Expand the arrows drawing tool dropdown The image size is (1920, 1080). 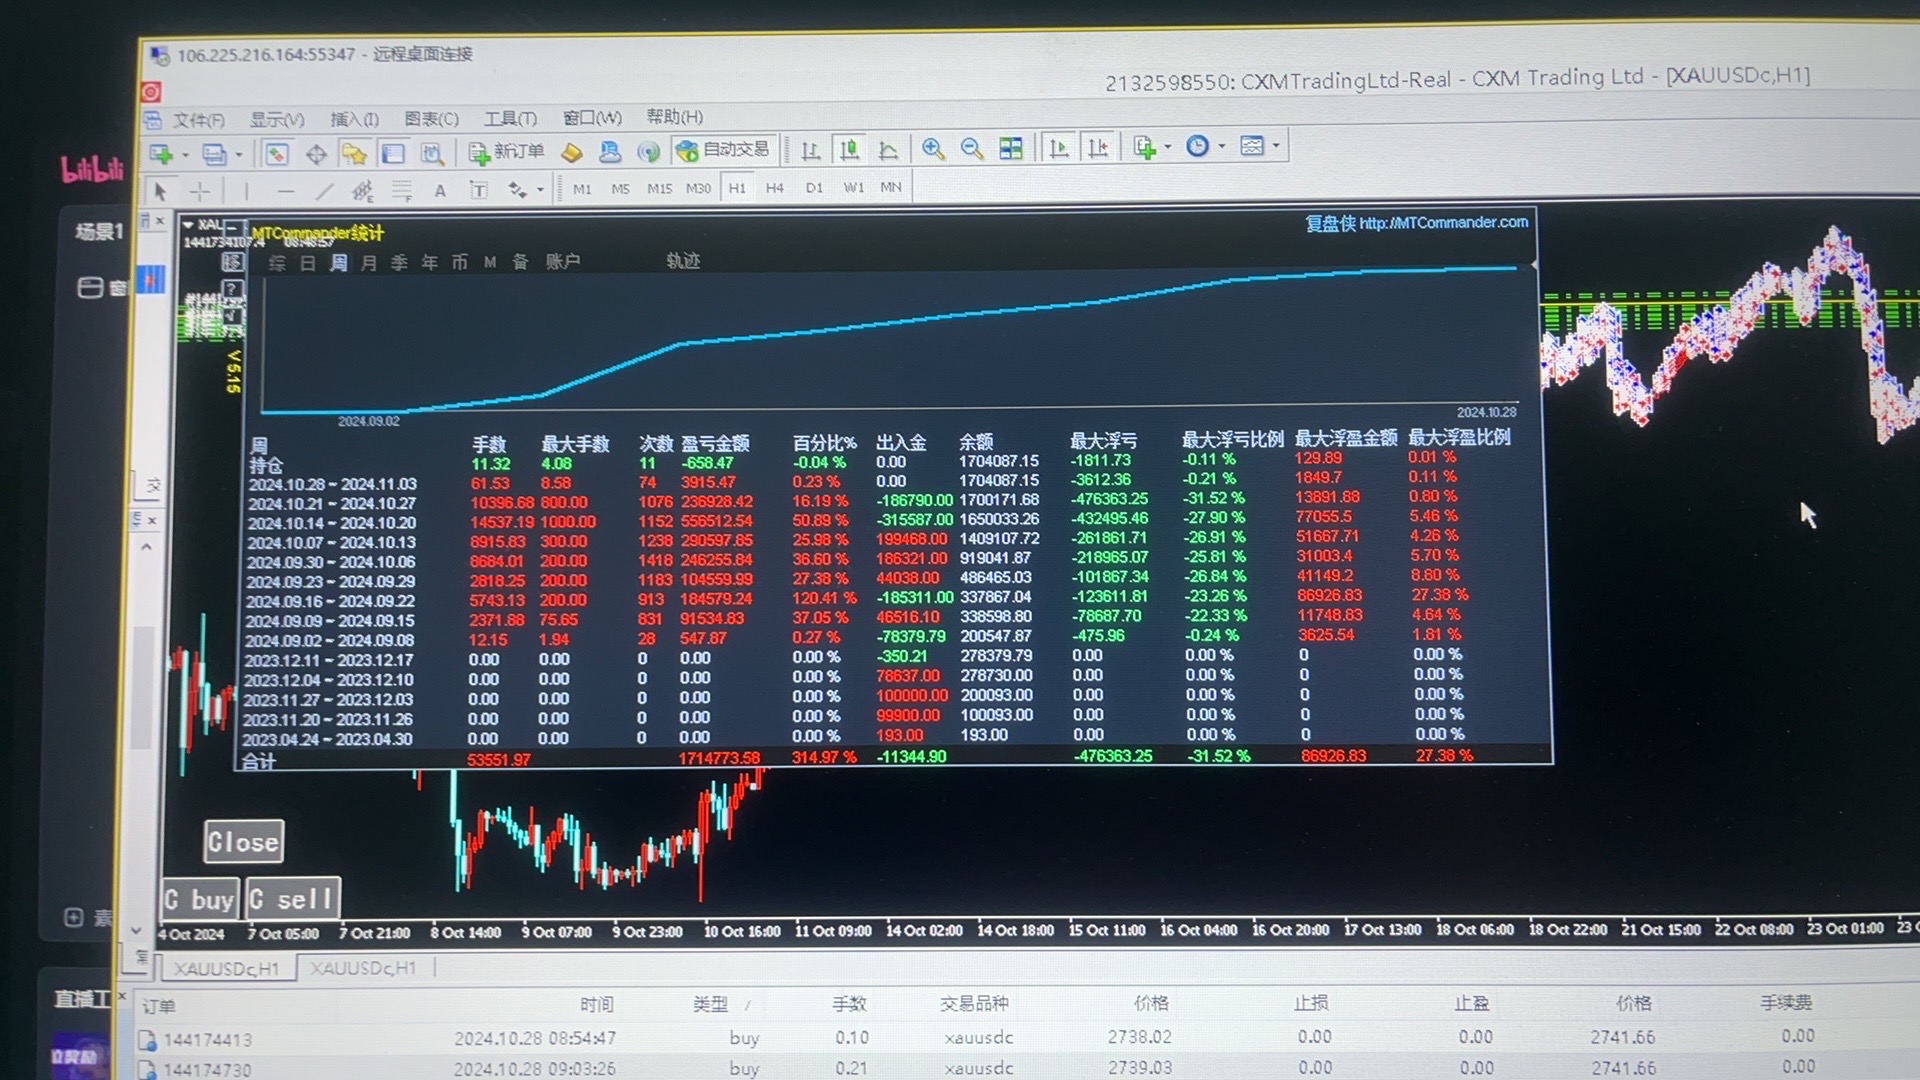coord(540,189)
